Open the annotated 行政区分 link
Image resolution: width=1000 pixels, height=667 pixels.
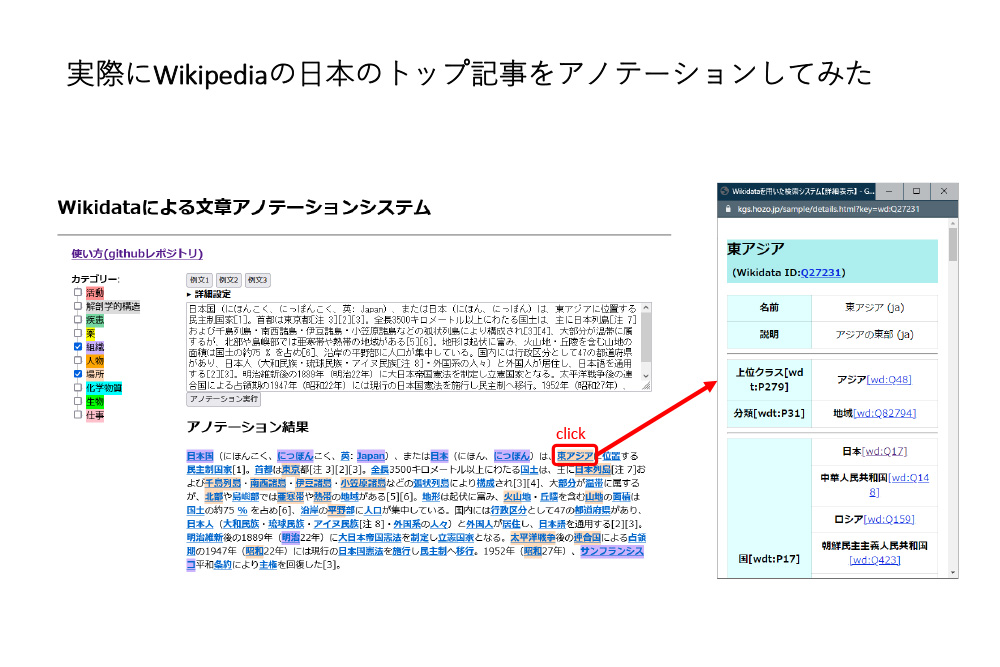509,510
